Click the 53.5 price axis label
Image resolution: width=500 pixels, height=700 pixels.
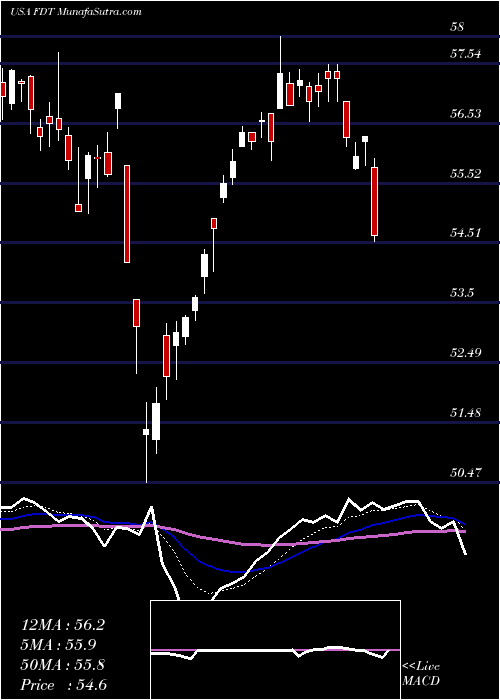pyautogui.click(x=462, y=293)
